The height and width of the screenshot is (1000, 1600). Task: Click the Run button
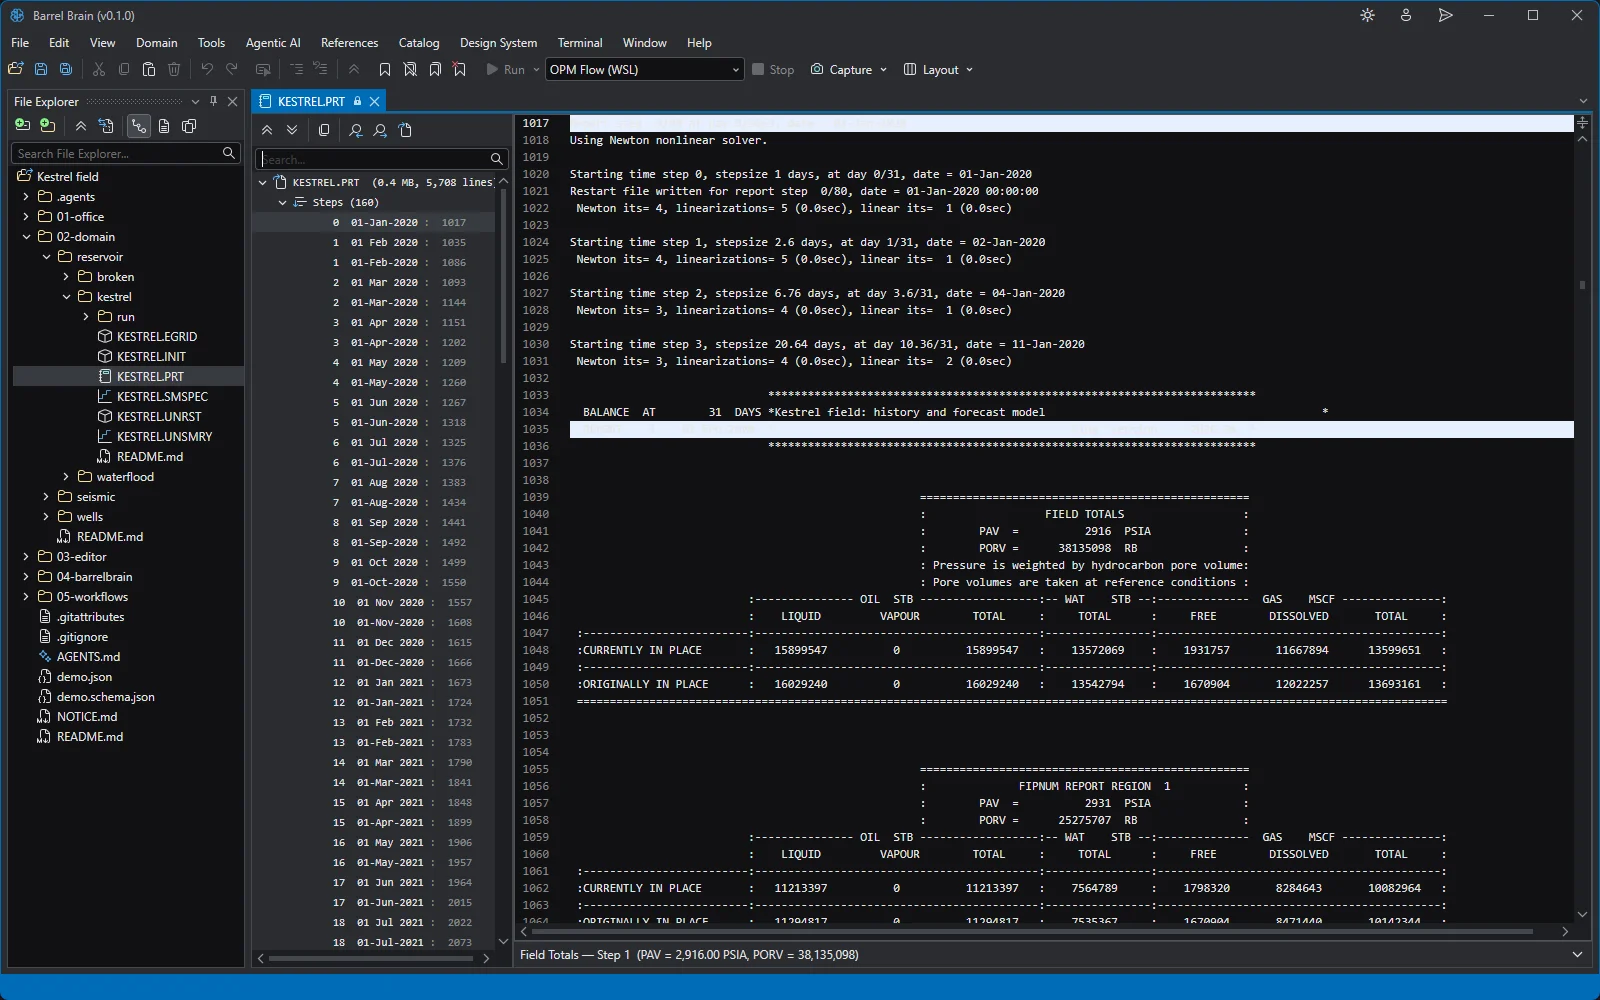coord(506,69)
